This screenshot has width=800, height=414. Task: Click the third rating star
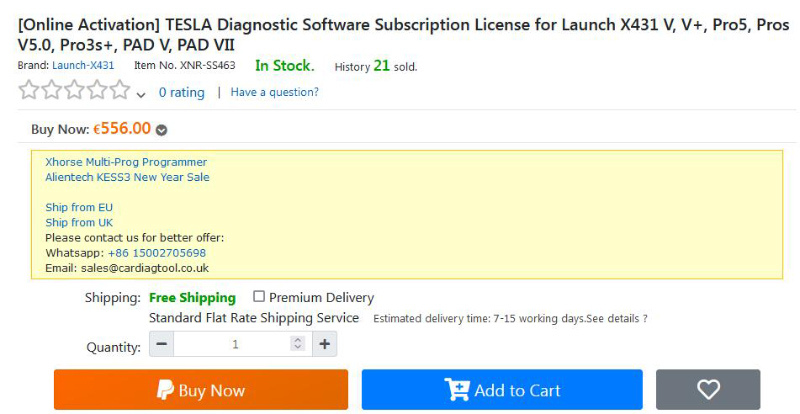tap(74, 90)
